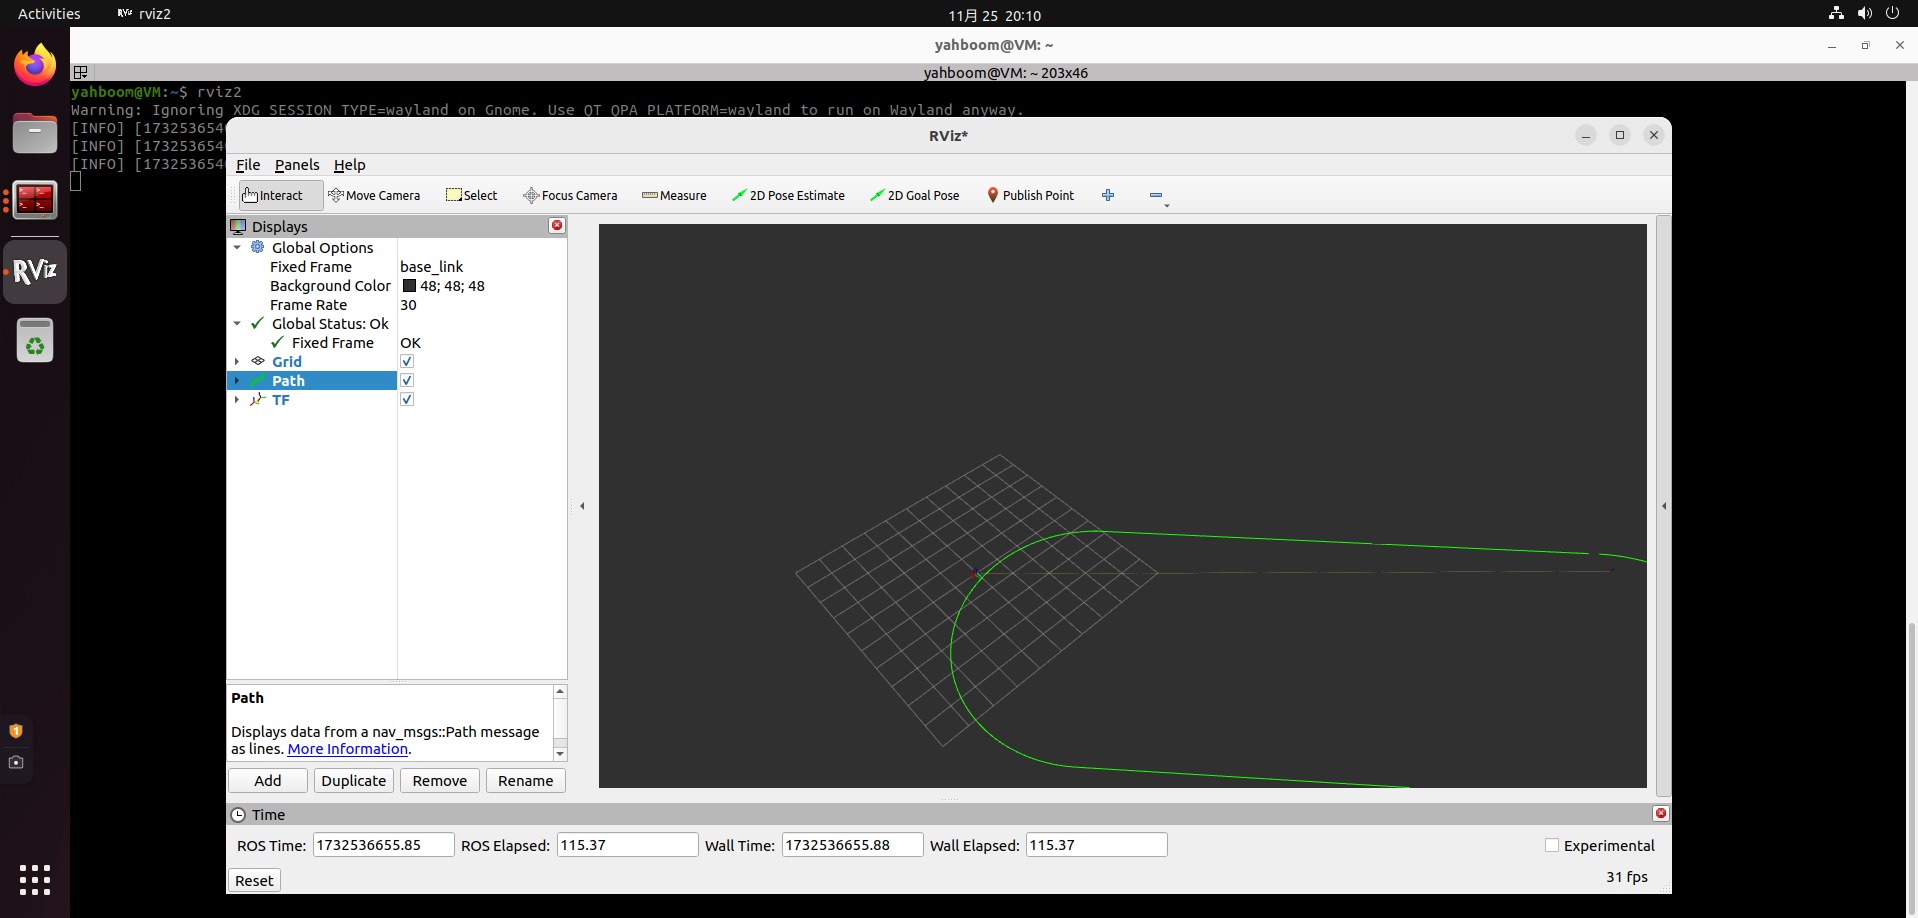1918x918 pixels.
Task: Enable the Experimental checkbox
Action: click(1552, 846)
